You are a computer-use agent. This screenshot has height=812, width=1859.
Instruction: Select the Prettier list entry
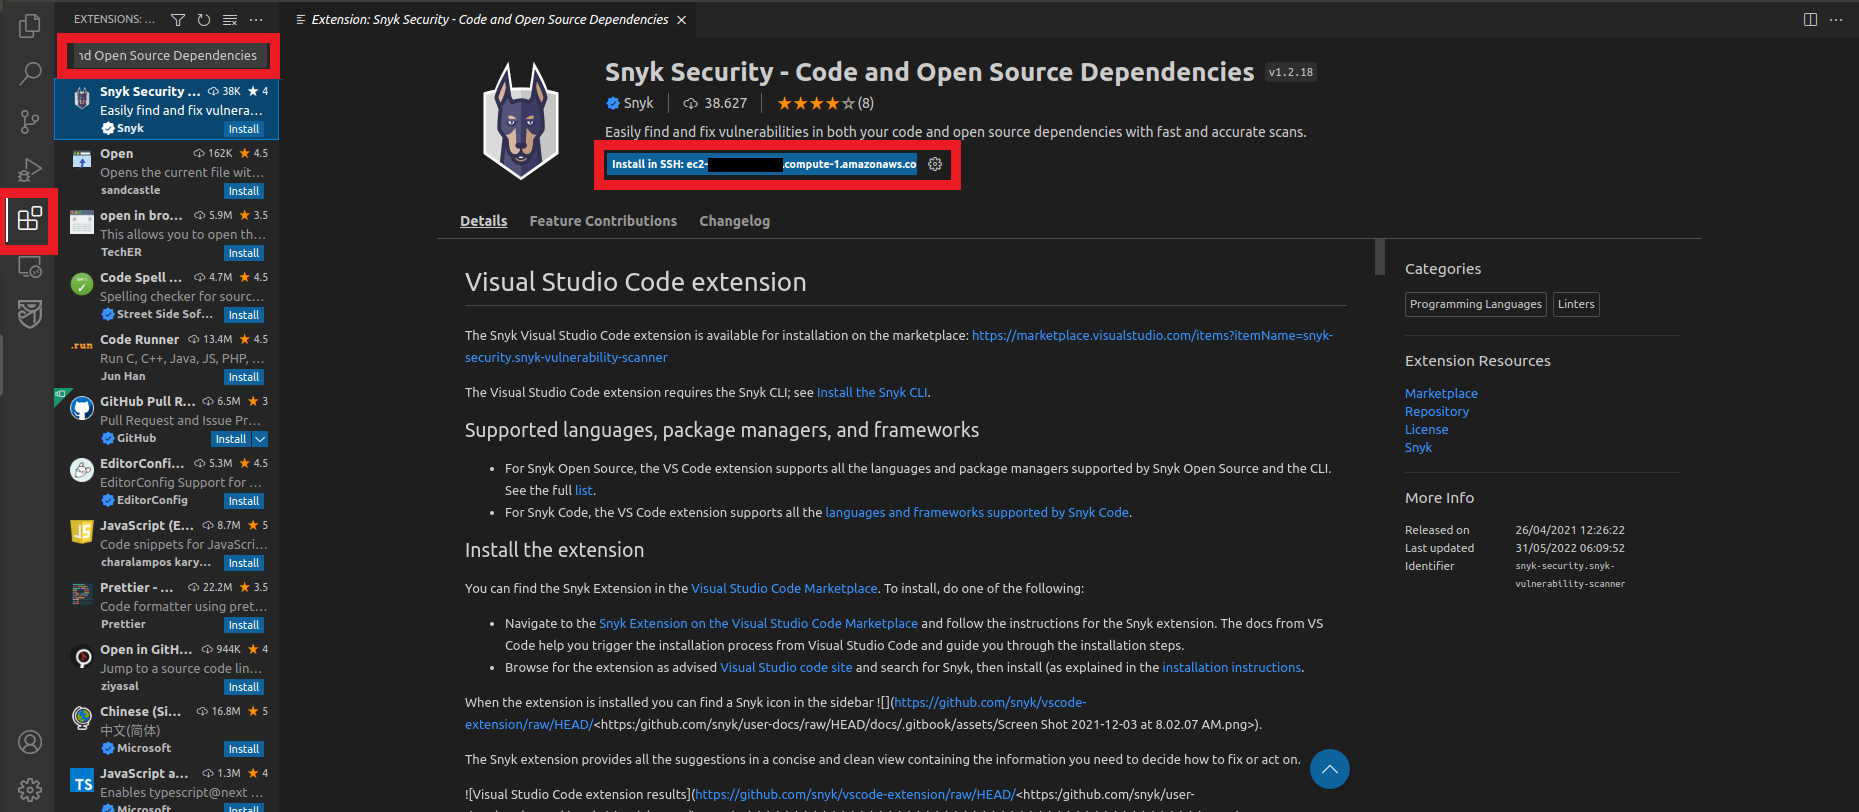(167, 605)
